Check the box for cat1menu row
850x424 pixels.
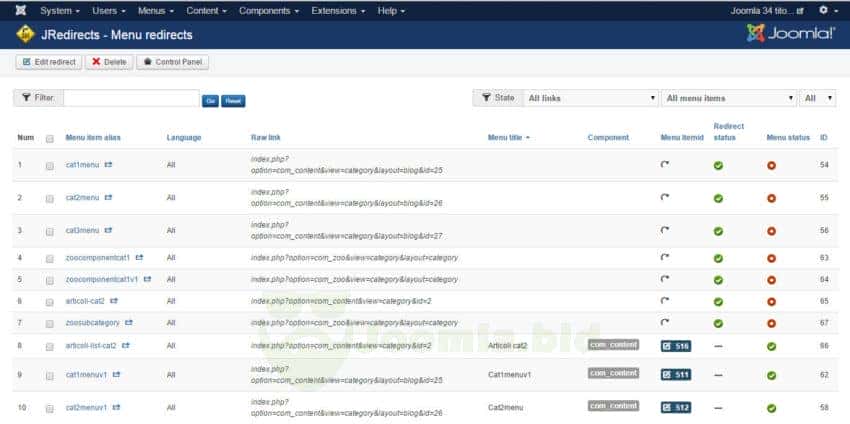click(x=50, y=166)
